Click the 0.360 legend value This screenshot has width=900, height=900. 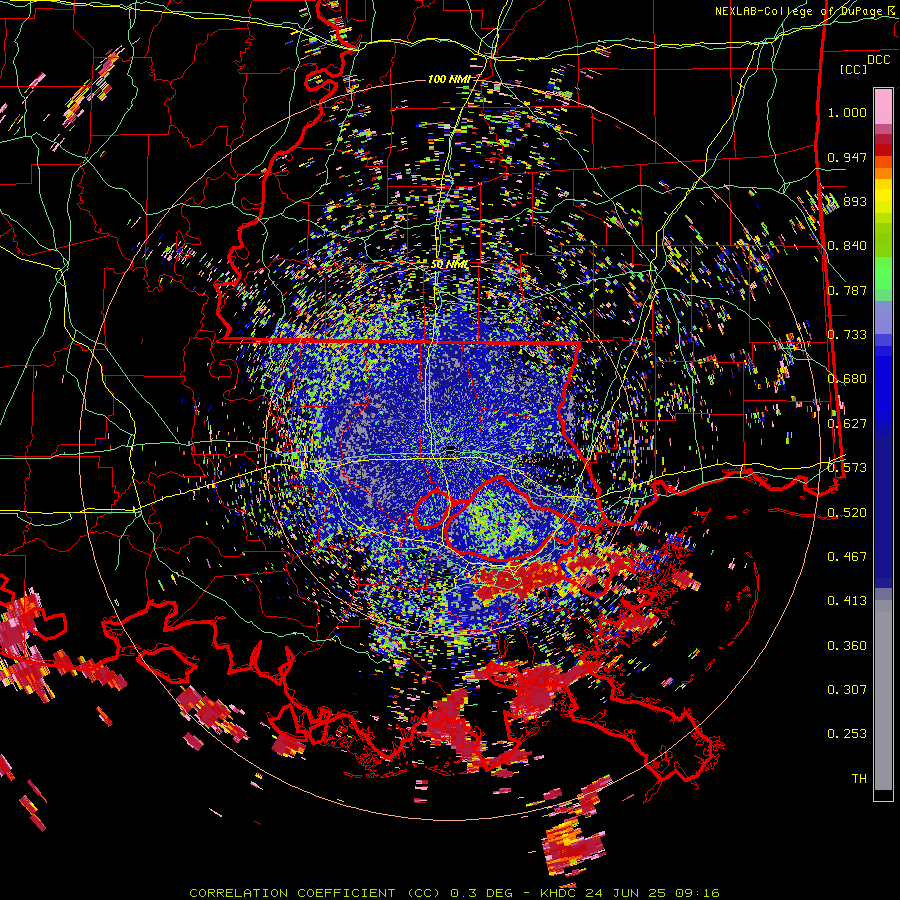point(847,645)
